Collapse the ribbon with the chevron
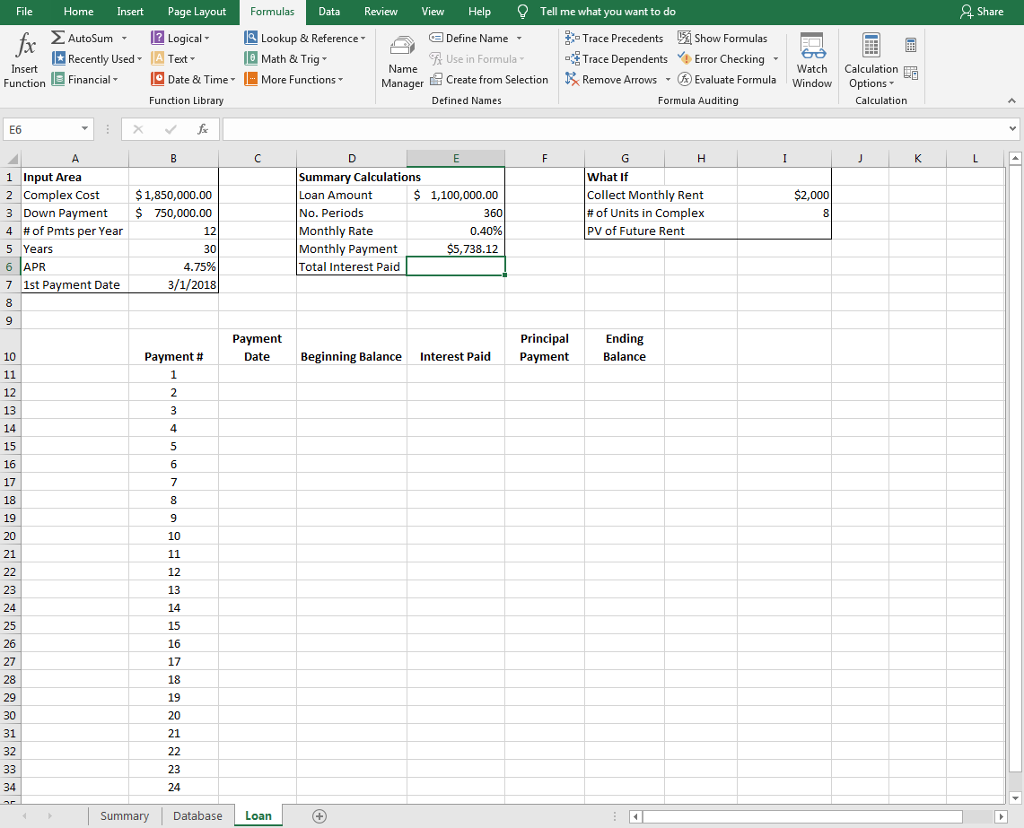Image resolution: width=1024 pixels, height=828 pixels. click(x=1011, y=100)
